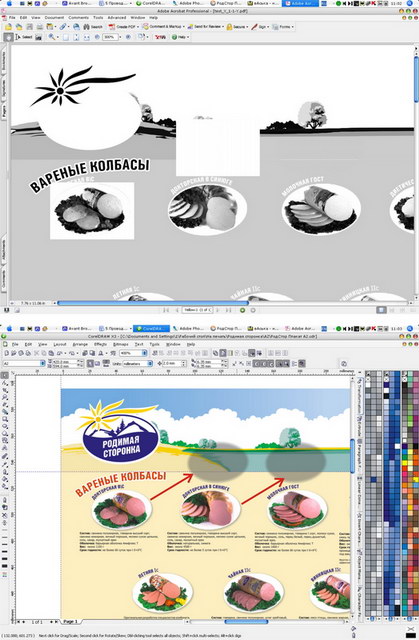This screenshot has width=419, height=640.
Task: Open the Create PDF dropdown
Action: [124, 27]
